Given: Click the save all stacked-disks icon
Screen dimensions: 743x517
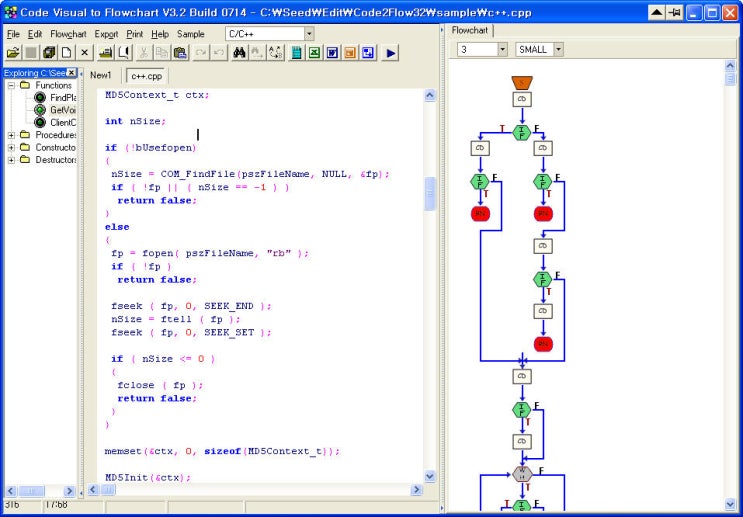Looking at the screenshot, I should [49, 53].
